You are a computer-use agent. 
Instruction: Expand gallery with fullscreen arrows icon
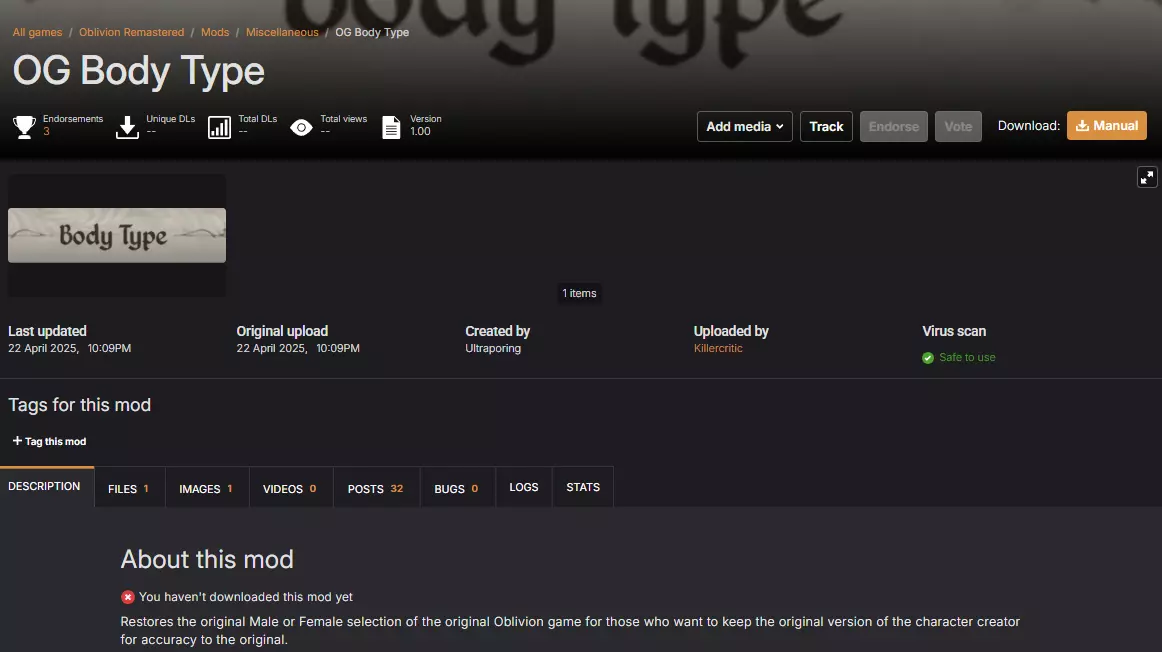1146,177
